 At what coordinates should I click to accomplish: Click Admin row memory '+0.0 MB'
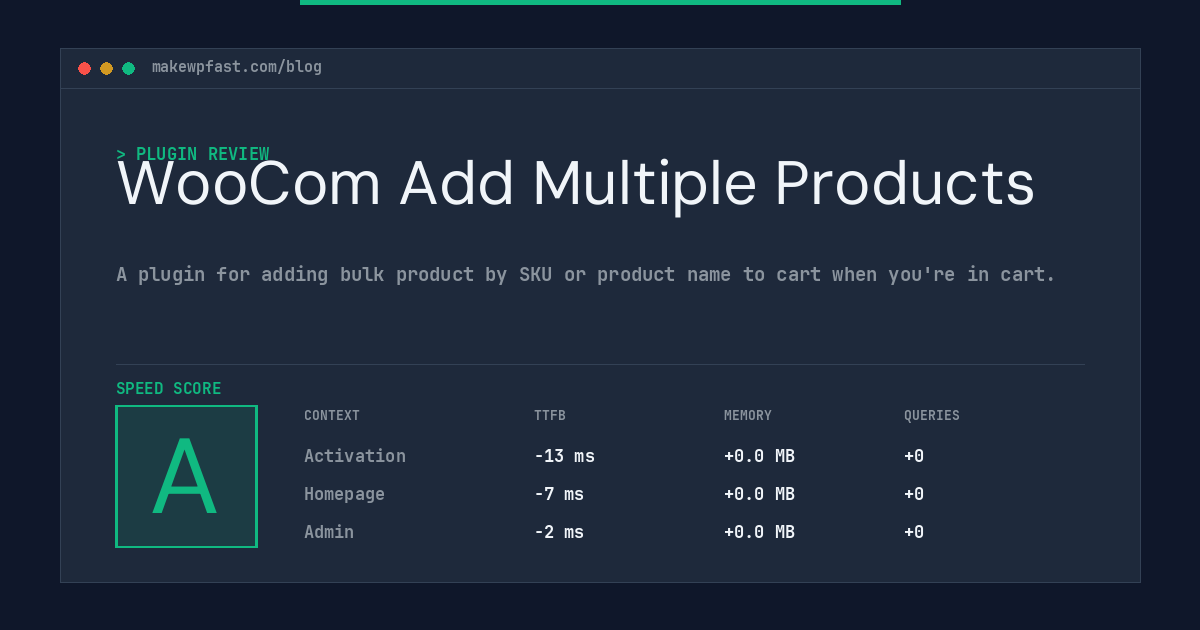point(760,532)
